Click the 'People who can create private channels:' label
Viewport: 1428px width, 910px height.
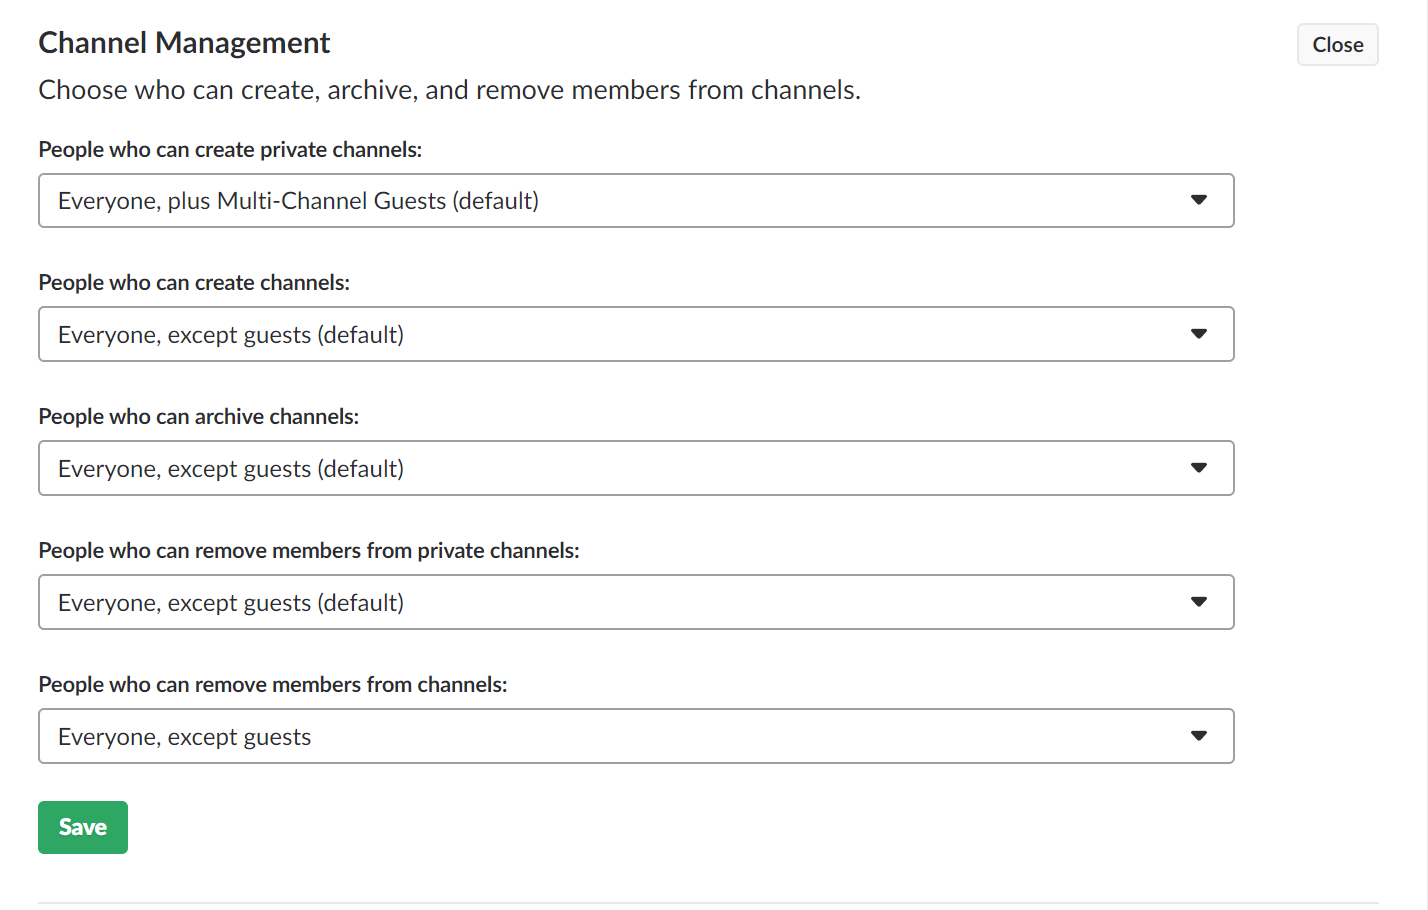point(230,150)
